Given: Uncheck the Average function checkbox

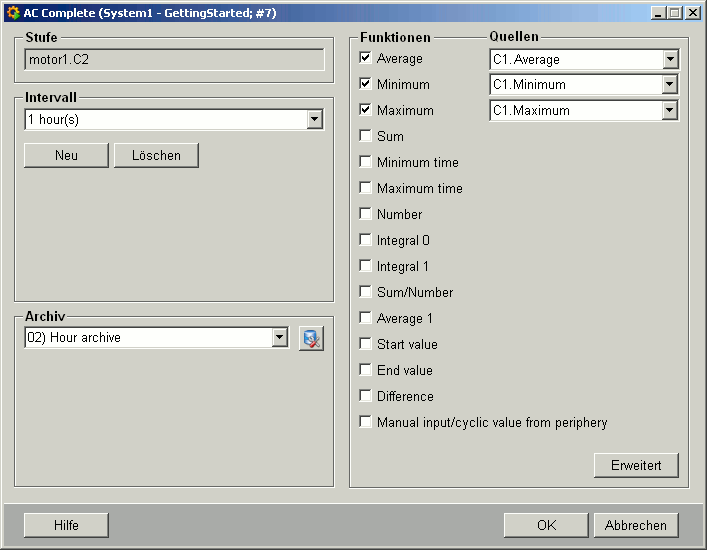Looking at the screenshot, I should [x=366, y=59].
